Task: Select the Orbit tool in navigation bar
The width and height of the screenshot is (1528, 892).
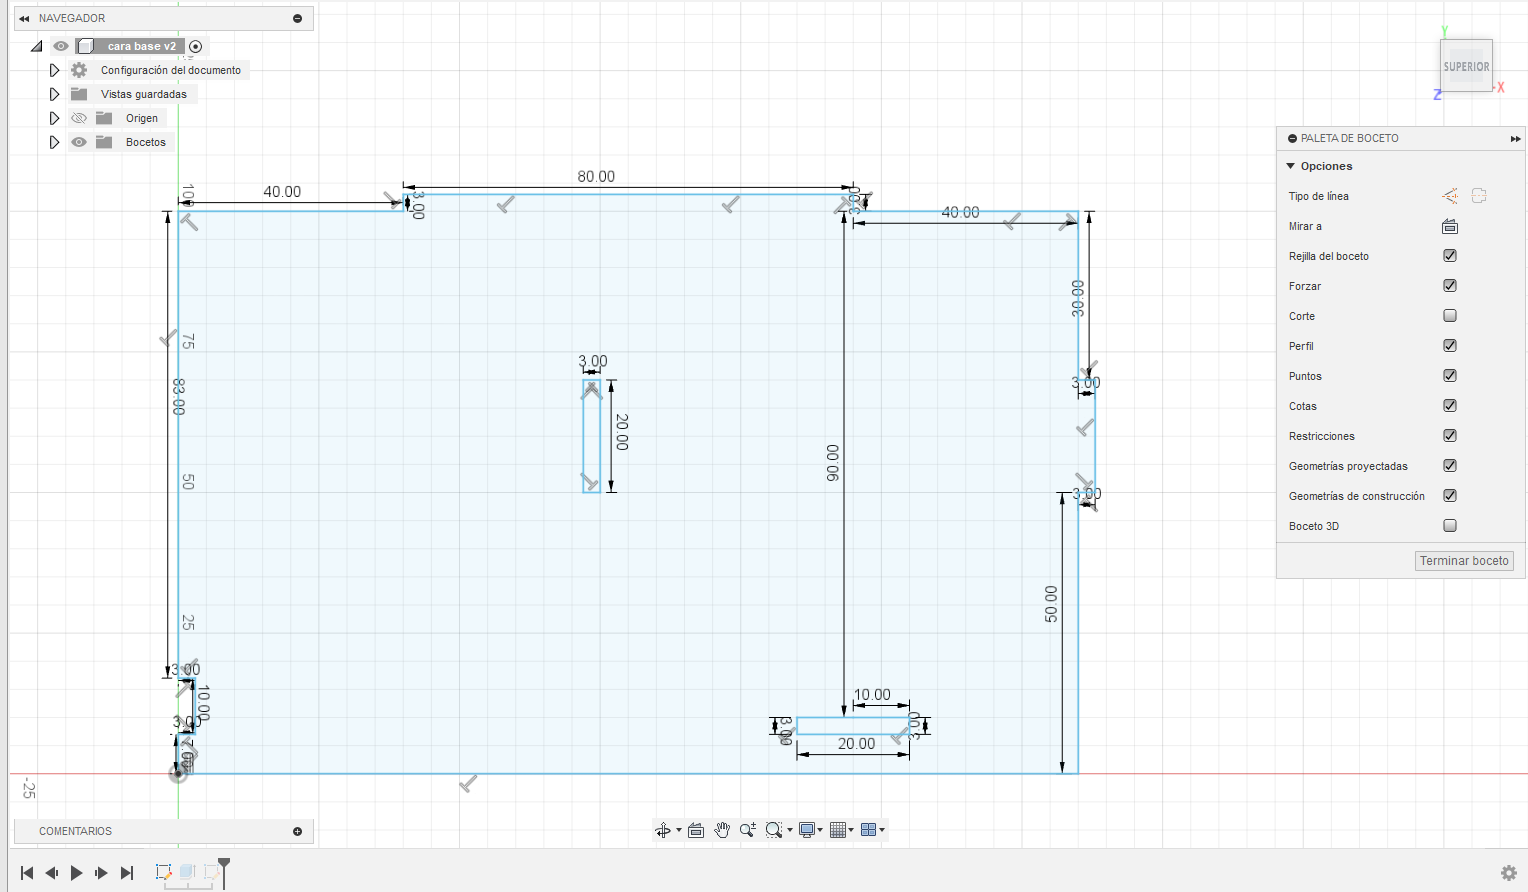Action: click(x=662, y=830)
